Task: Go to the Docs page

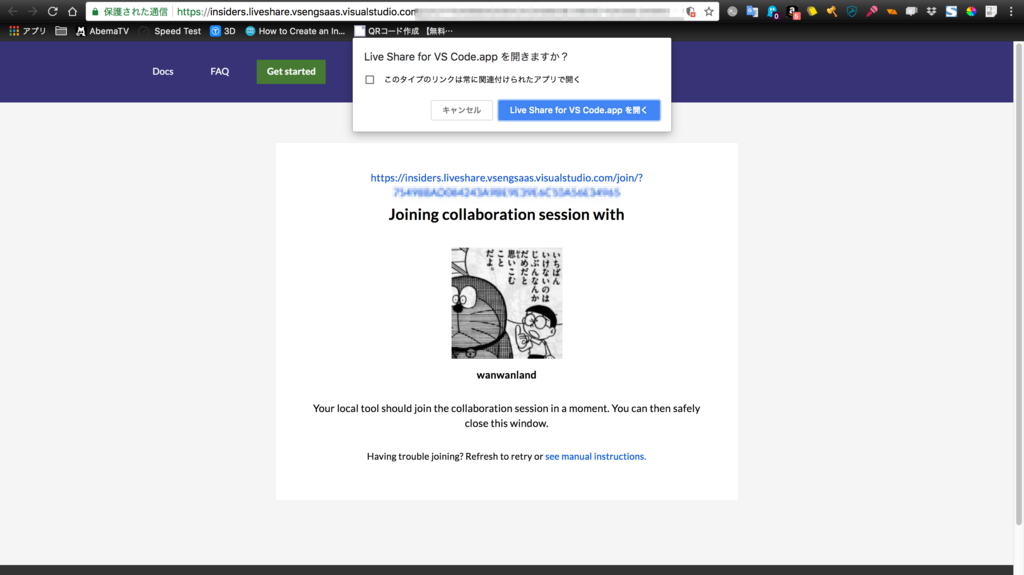Action: coord(163,71)
